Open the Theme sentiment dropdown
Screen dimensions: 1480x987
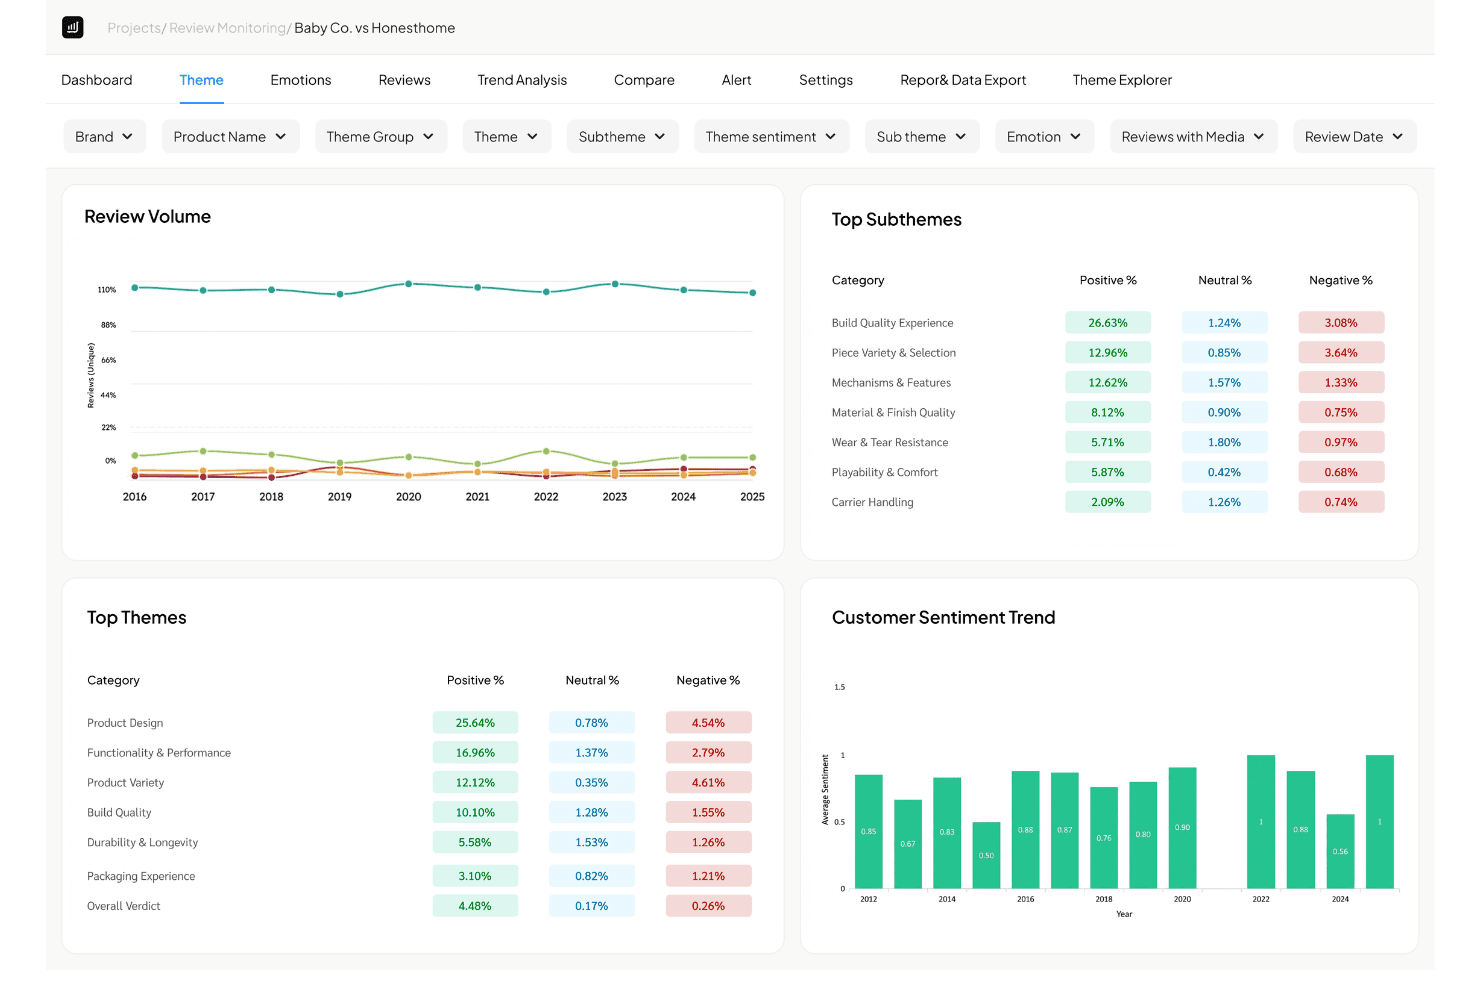(x=771, y=137)
